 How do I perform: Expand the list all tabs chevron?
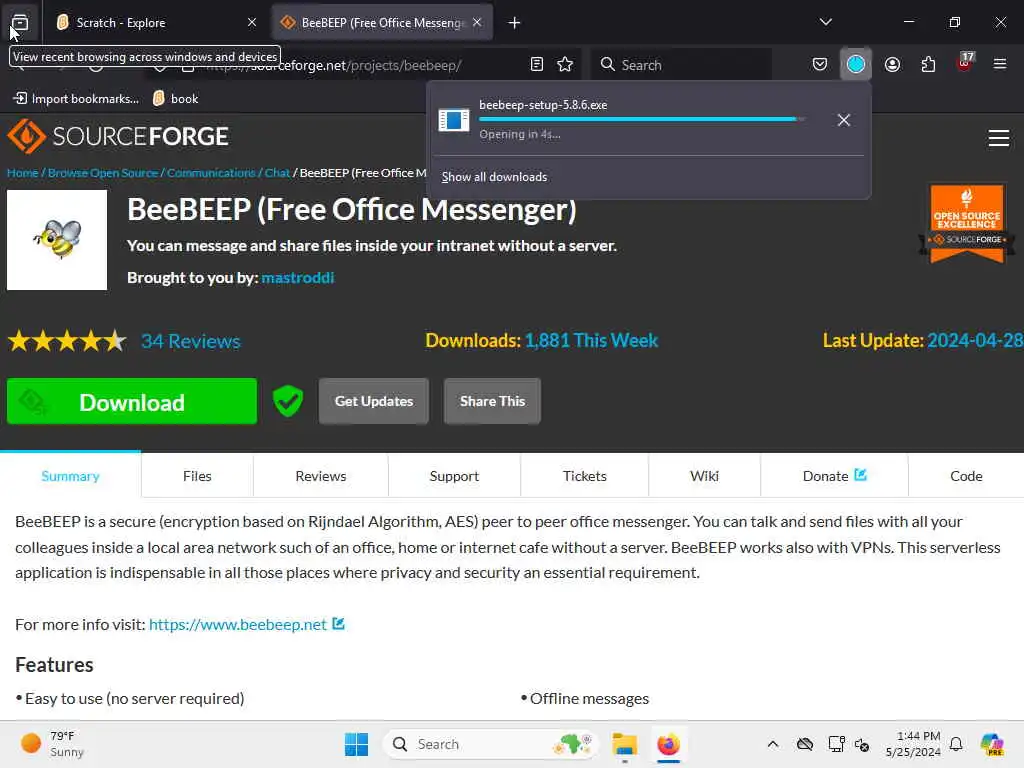click(826, 22)
